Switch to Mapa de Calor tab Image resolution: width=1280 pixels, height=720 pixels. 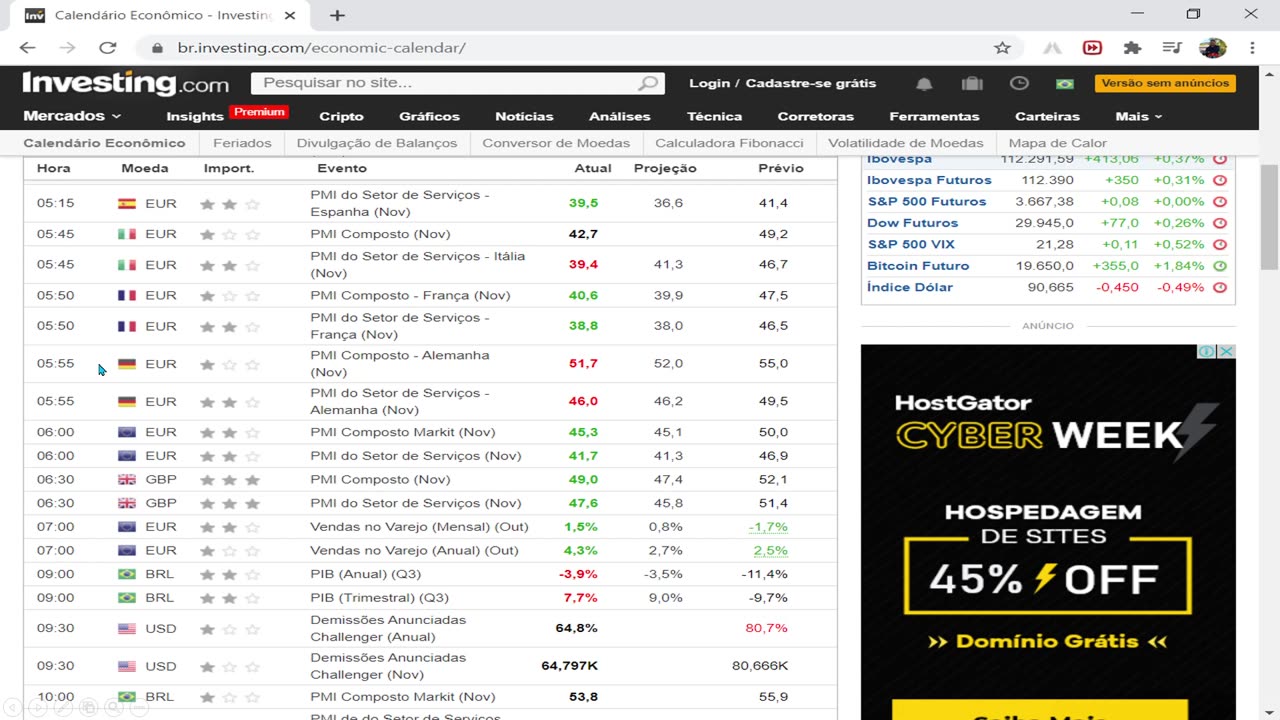[1058, 143]
